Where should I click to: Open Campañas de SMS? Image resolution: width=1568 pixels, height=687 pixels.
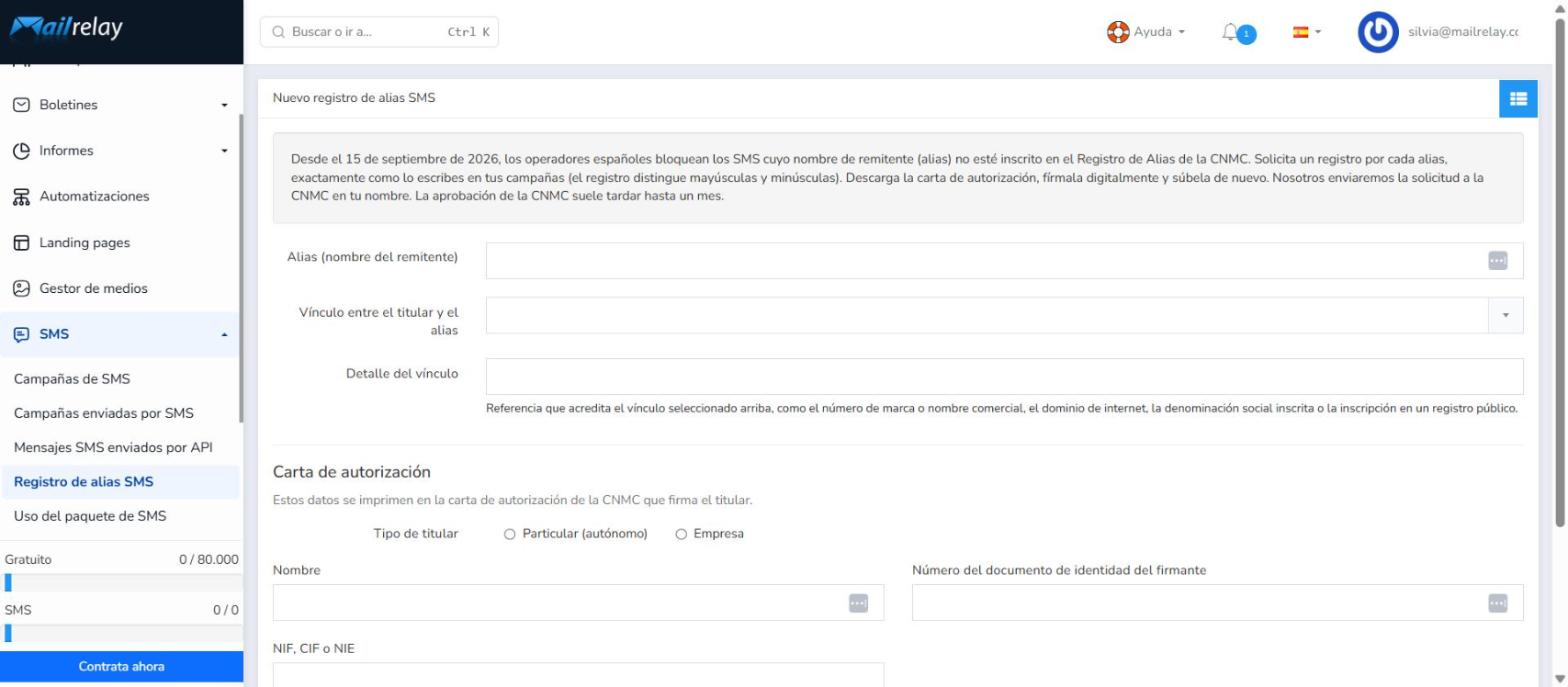[72, 379]
